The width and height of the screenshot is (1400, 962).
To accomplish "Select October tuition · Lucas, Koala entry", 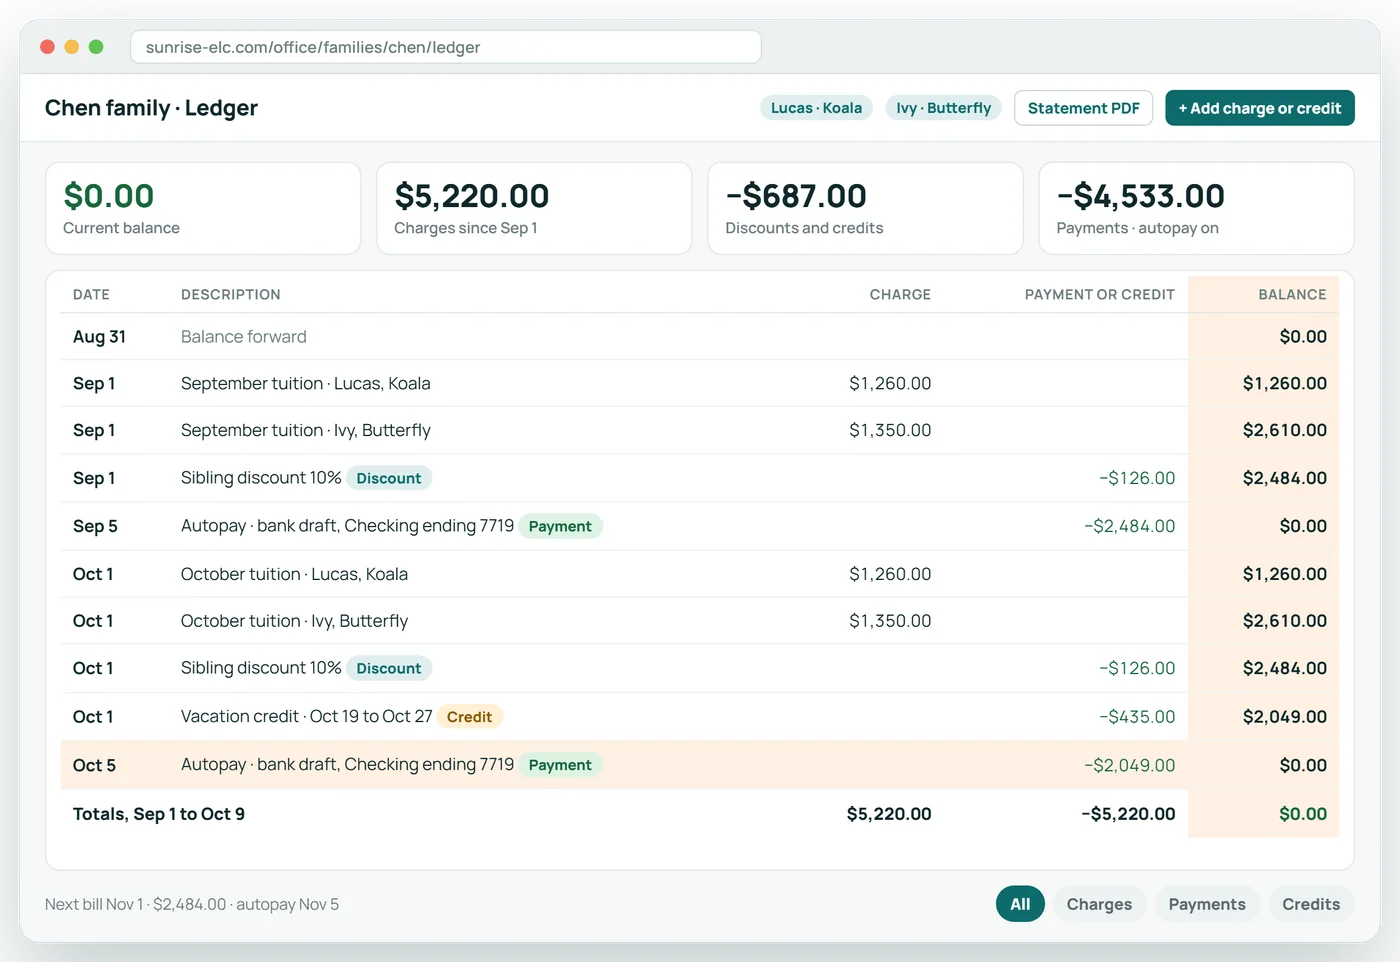I will (x=294, y=574).
